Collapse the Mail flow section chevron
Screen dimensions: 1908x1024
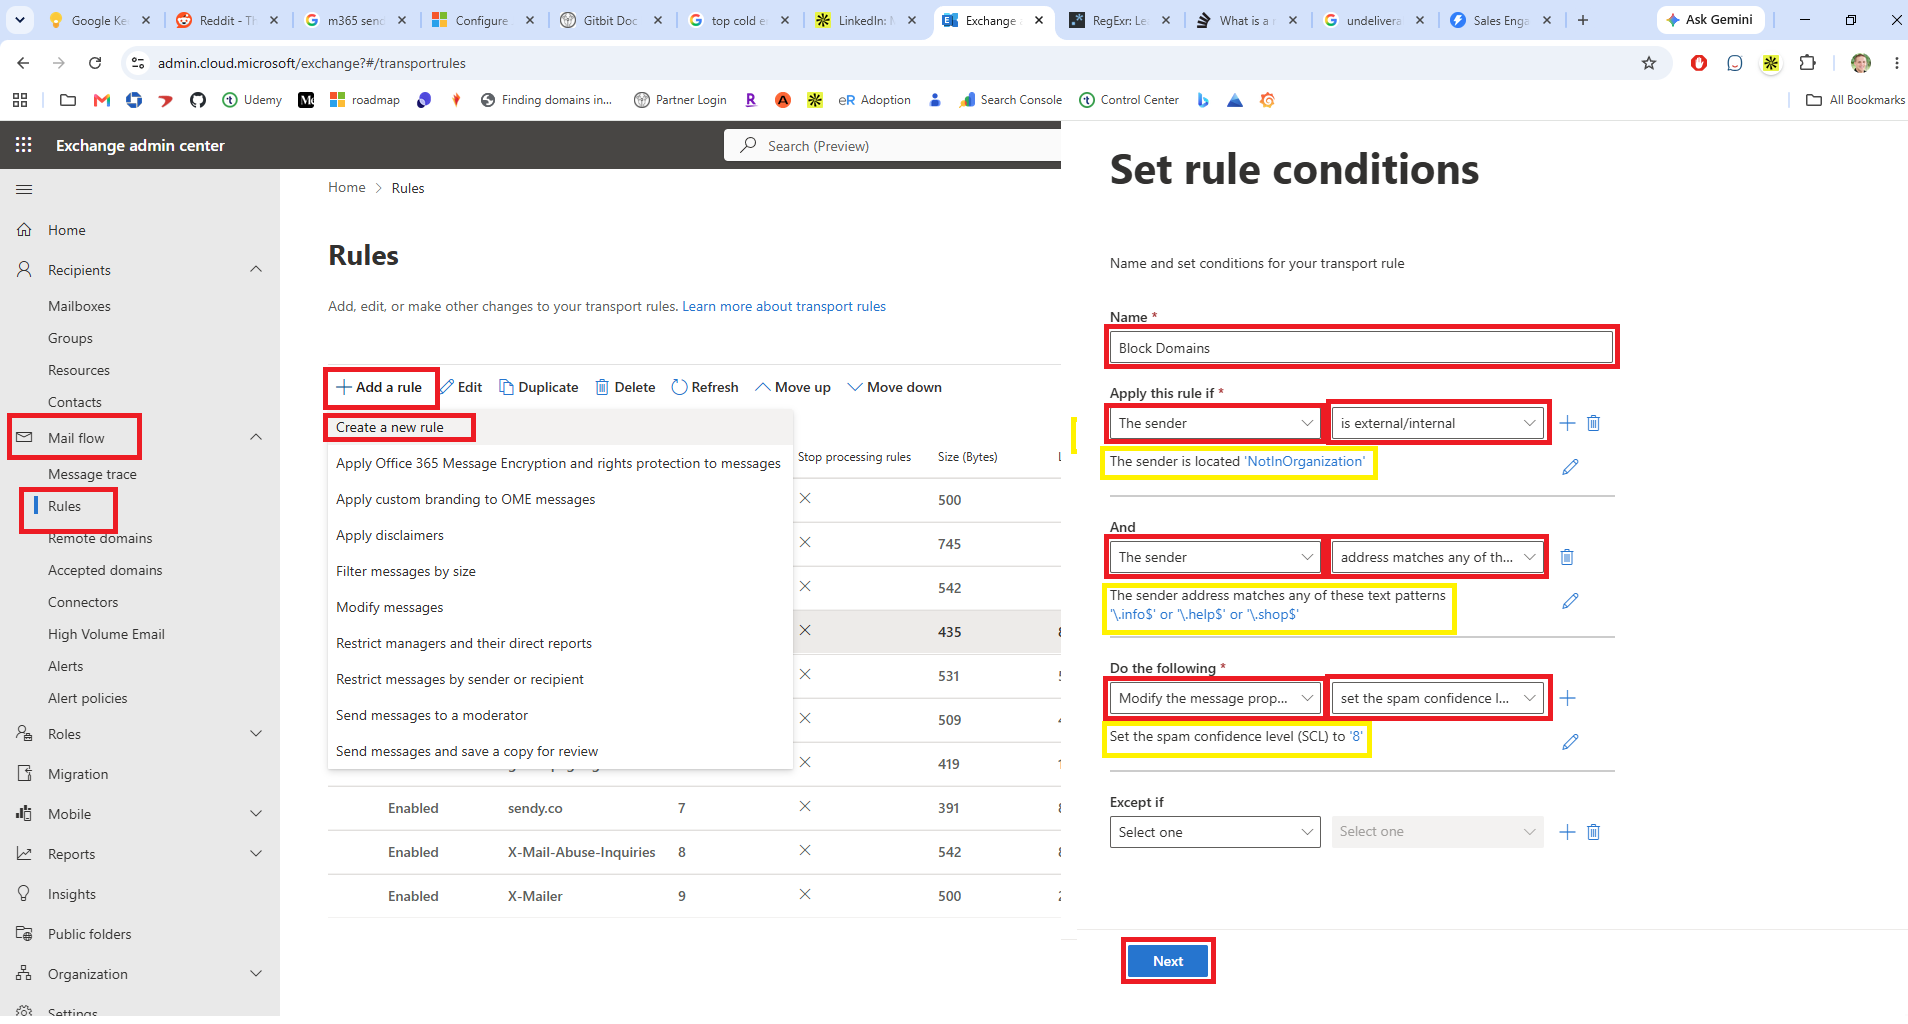256,437
